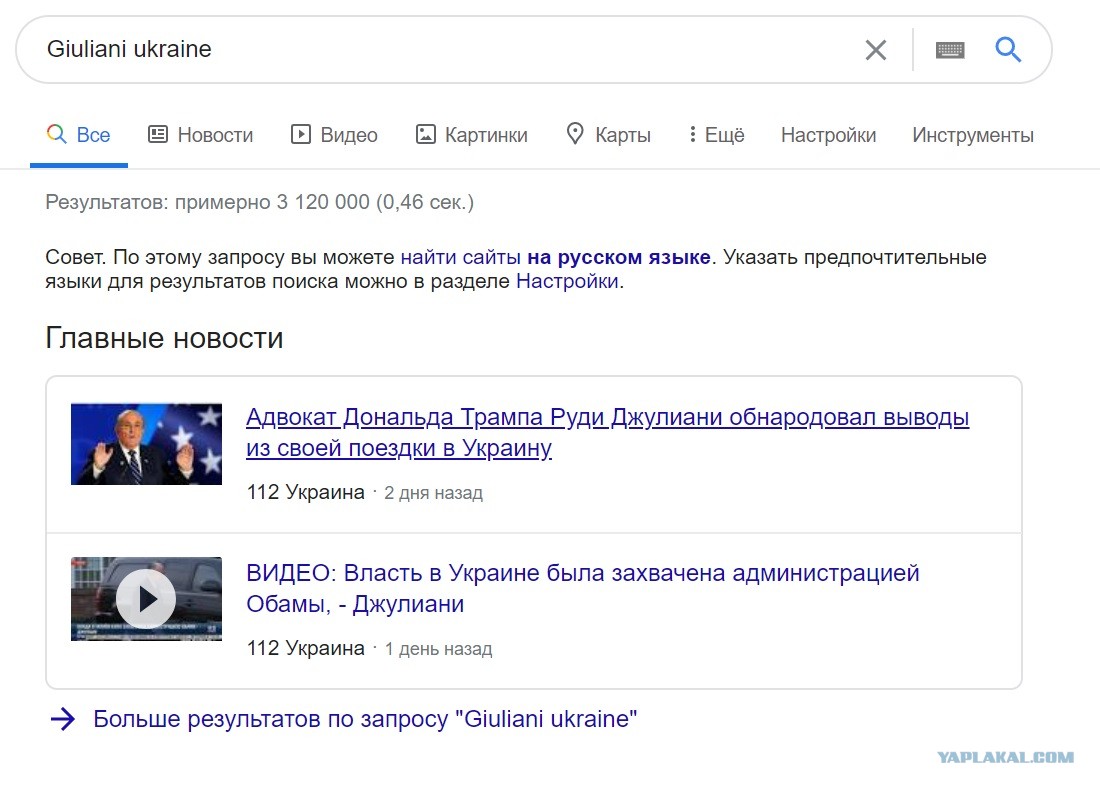Click the arrow icon beside Больше результатов
The height and width of the screenshot is (787, 1100).
(x=63, y=719)
